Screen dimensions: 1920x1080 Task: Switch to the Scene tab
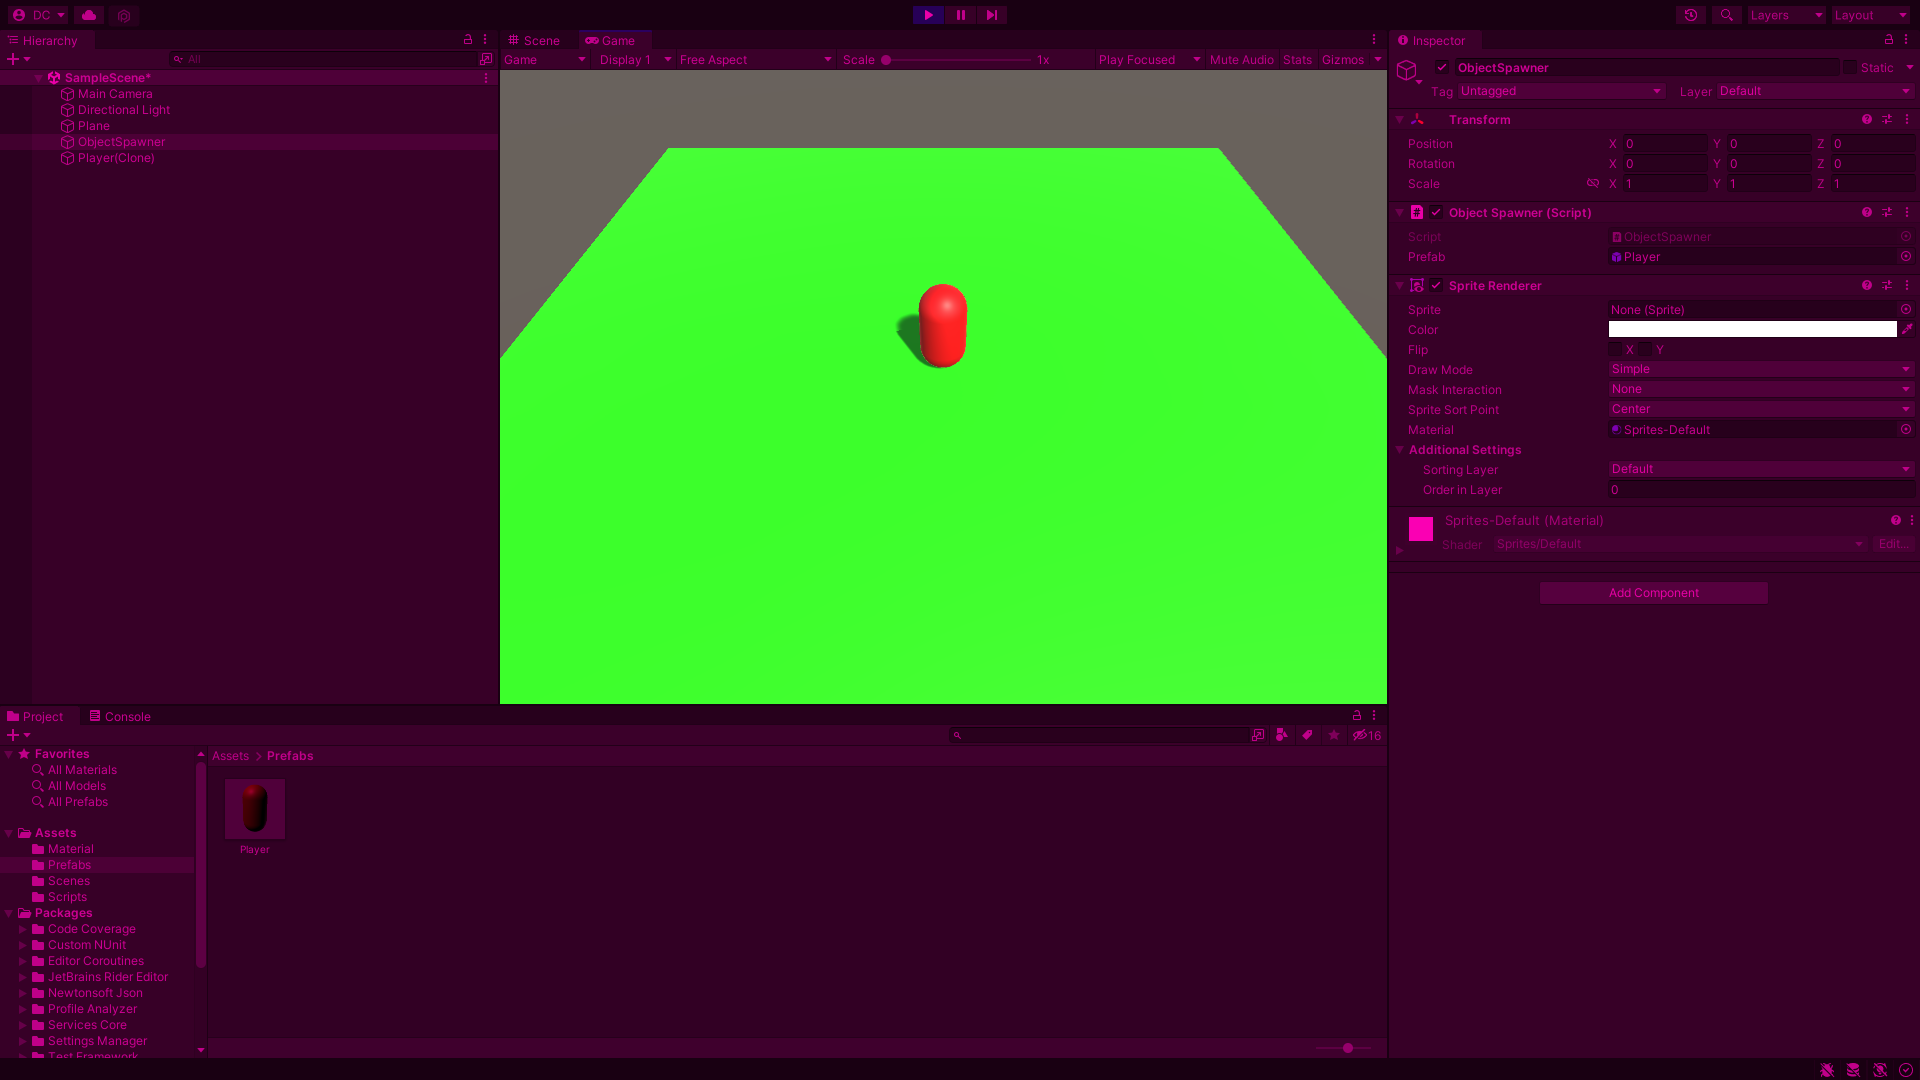[x=534, y=41]
